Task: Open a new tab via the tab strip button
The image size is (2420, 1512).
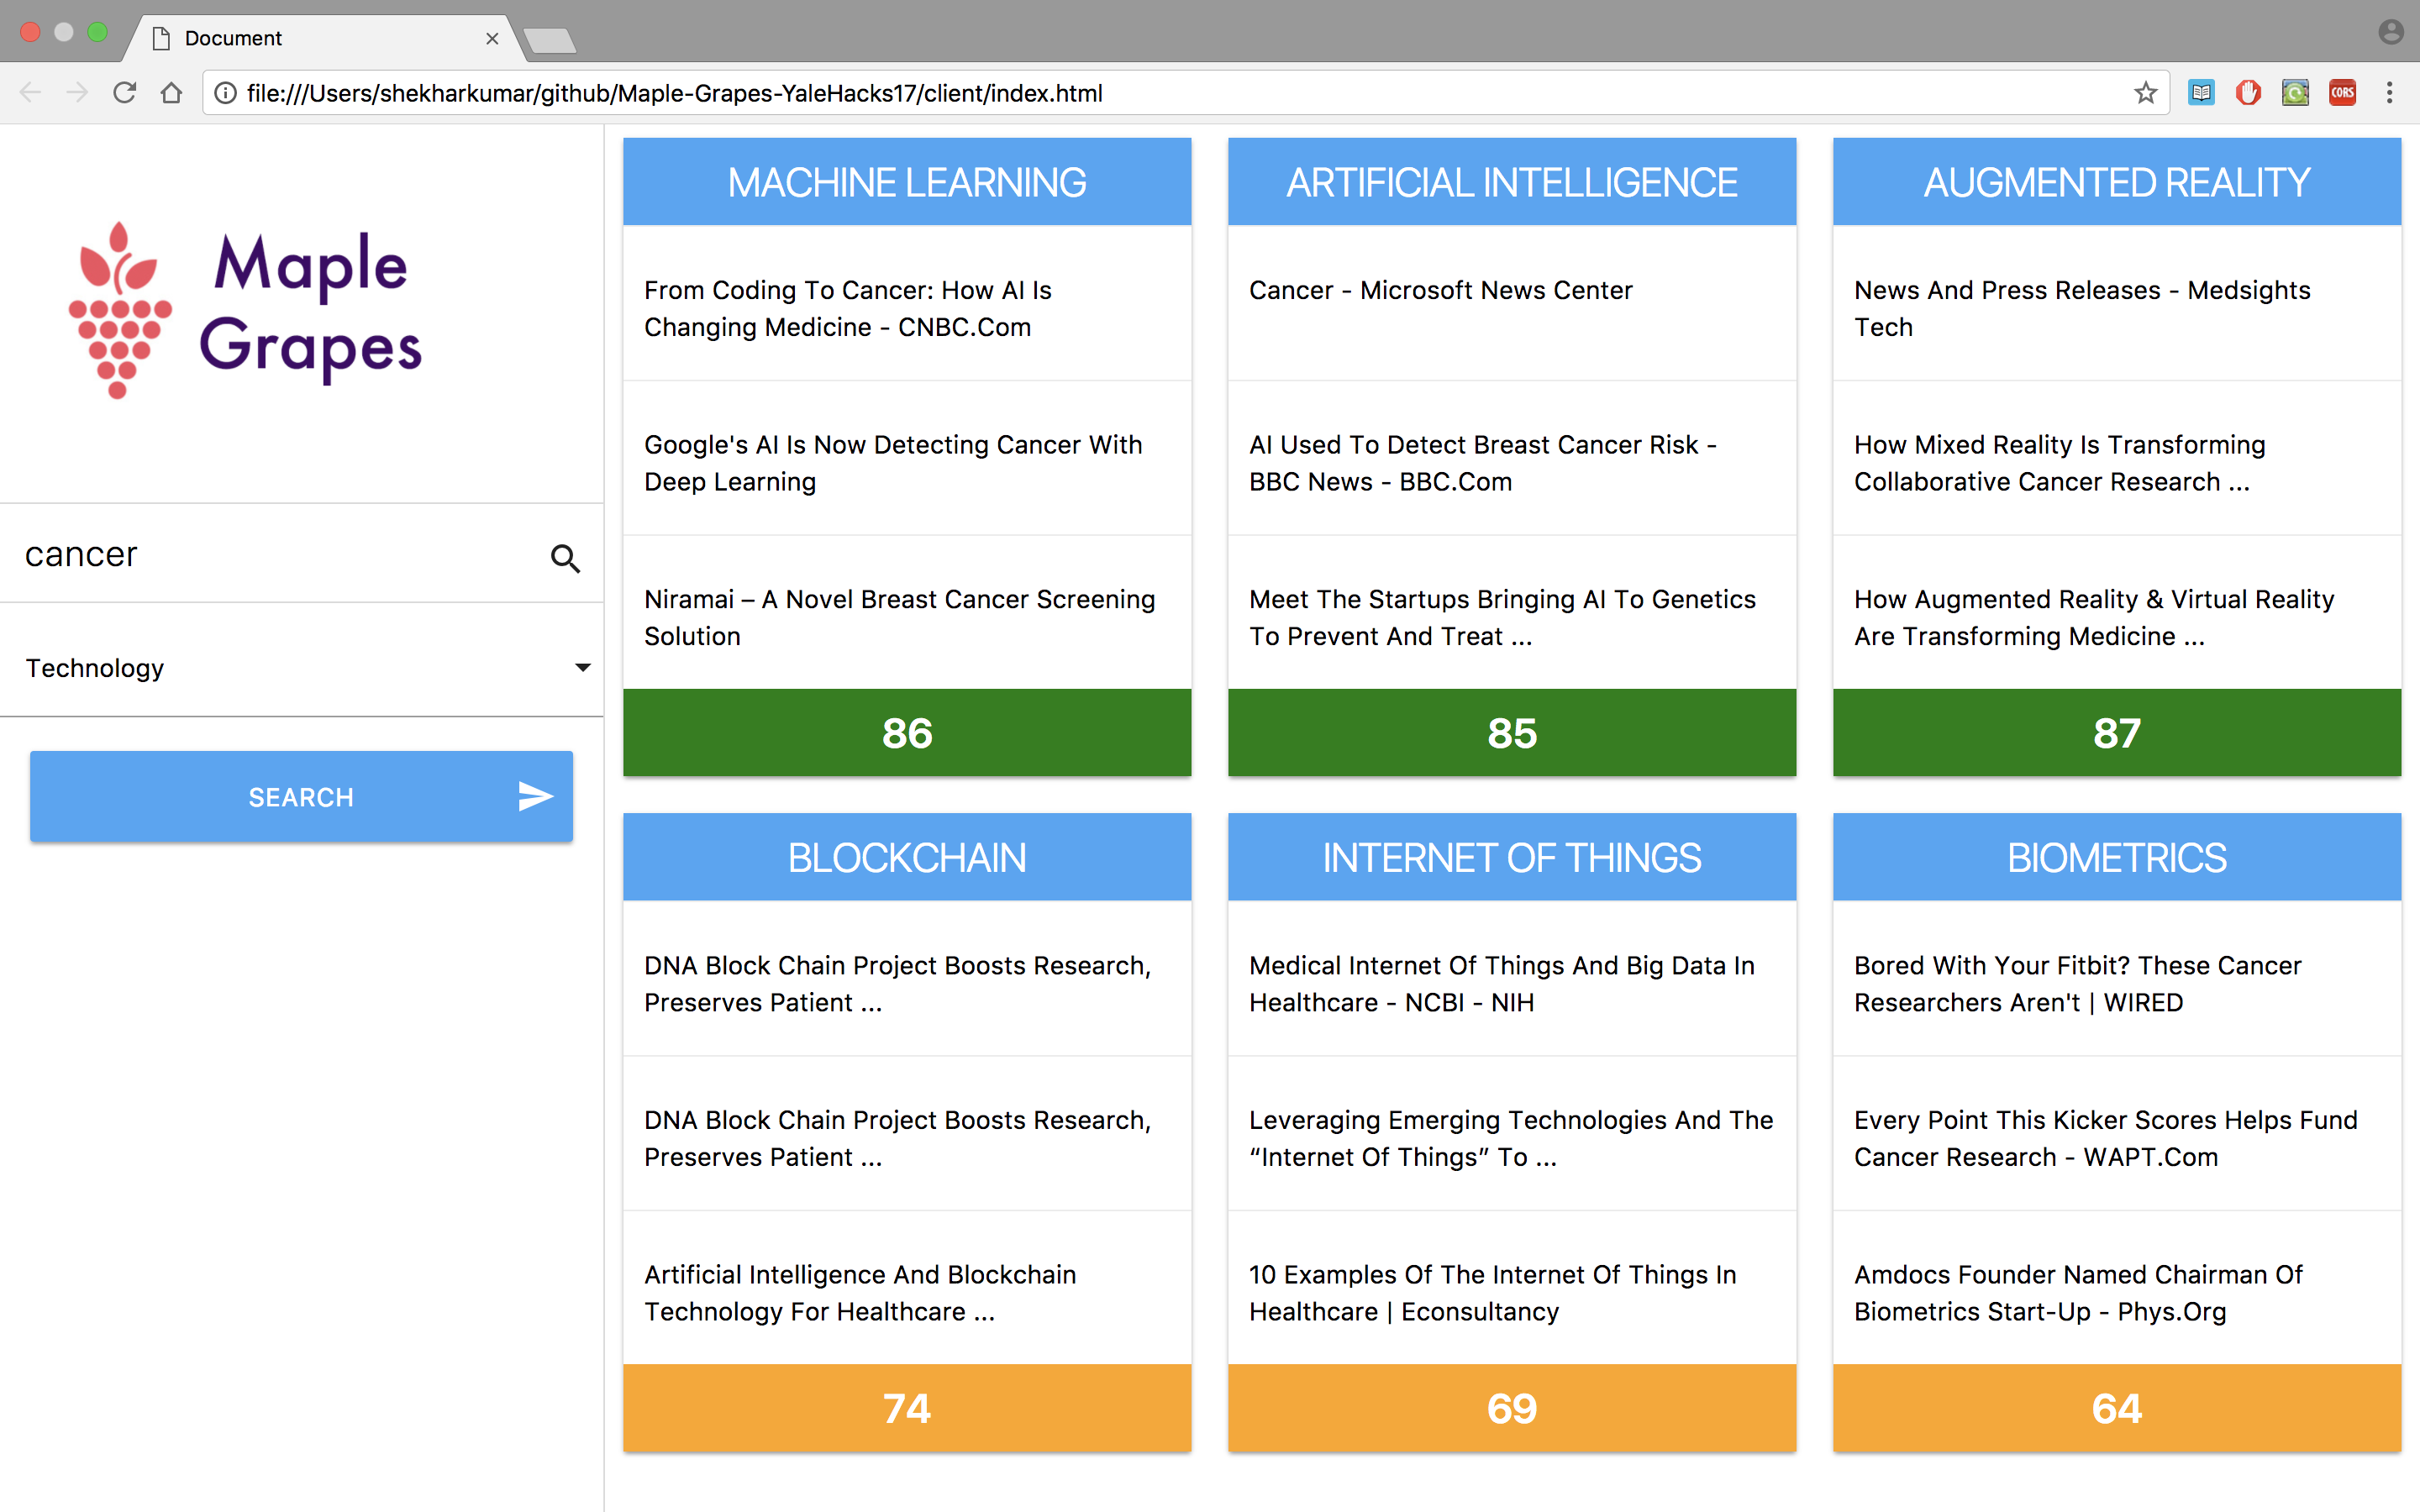Action: tap(549, 40)
